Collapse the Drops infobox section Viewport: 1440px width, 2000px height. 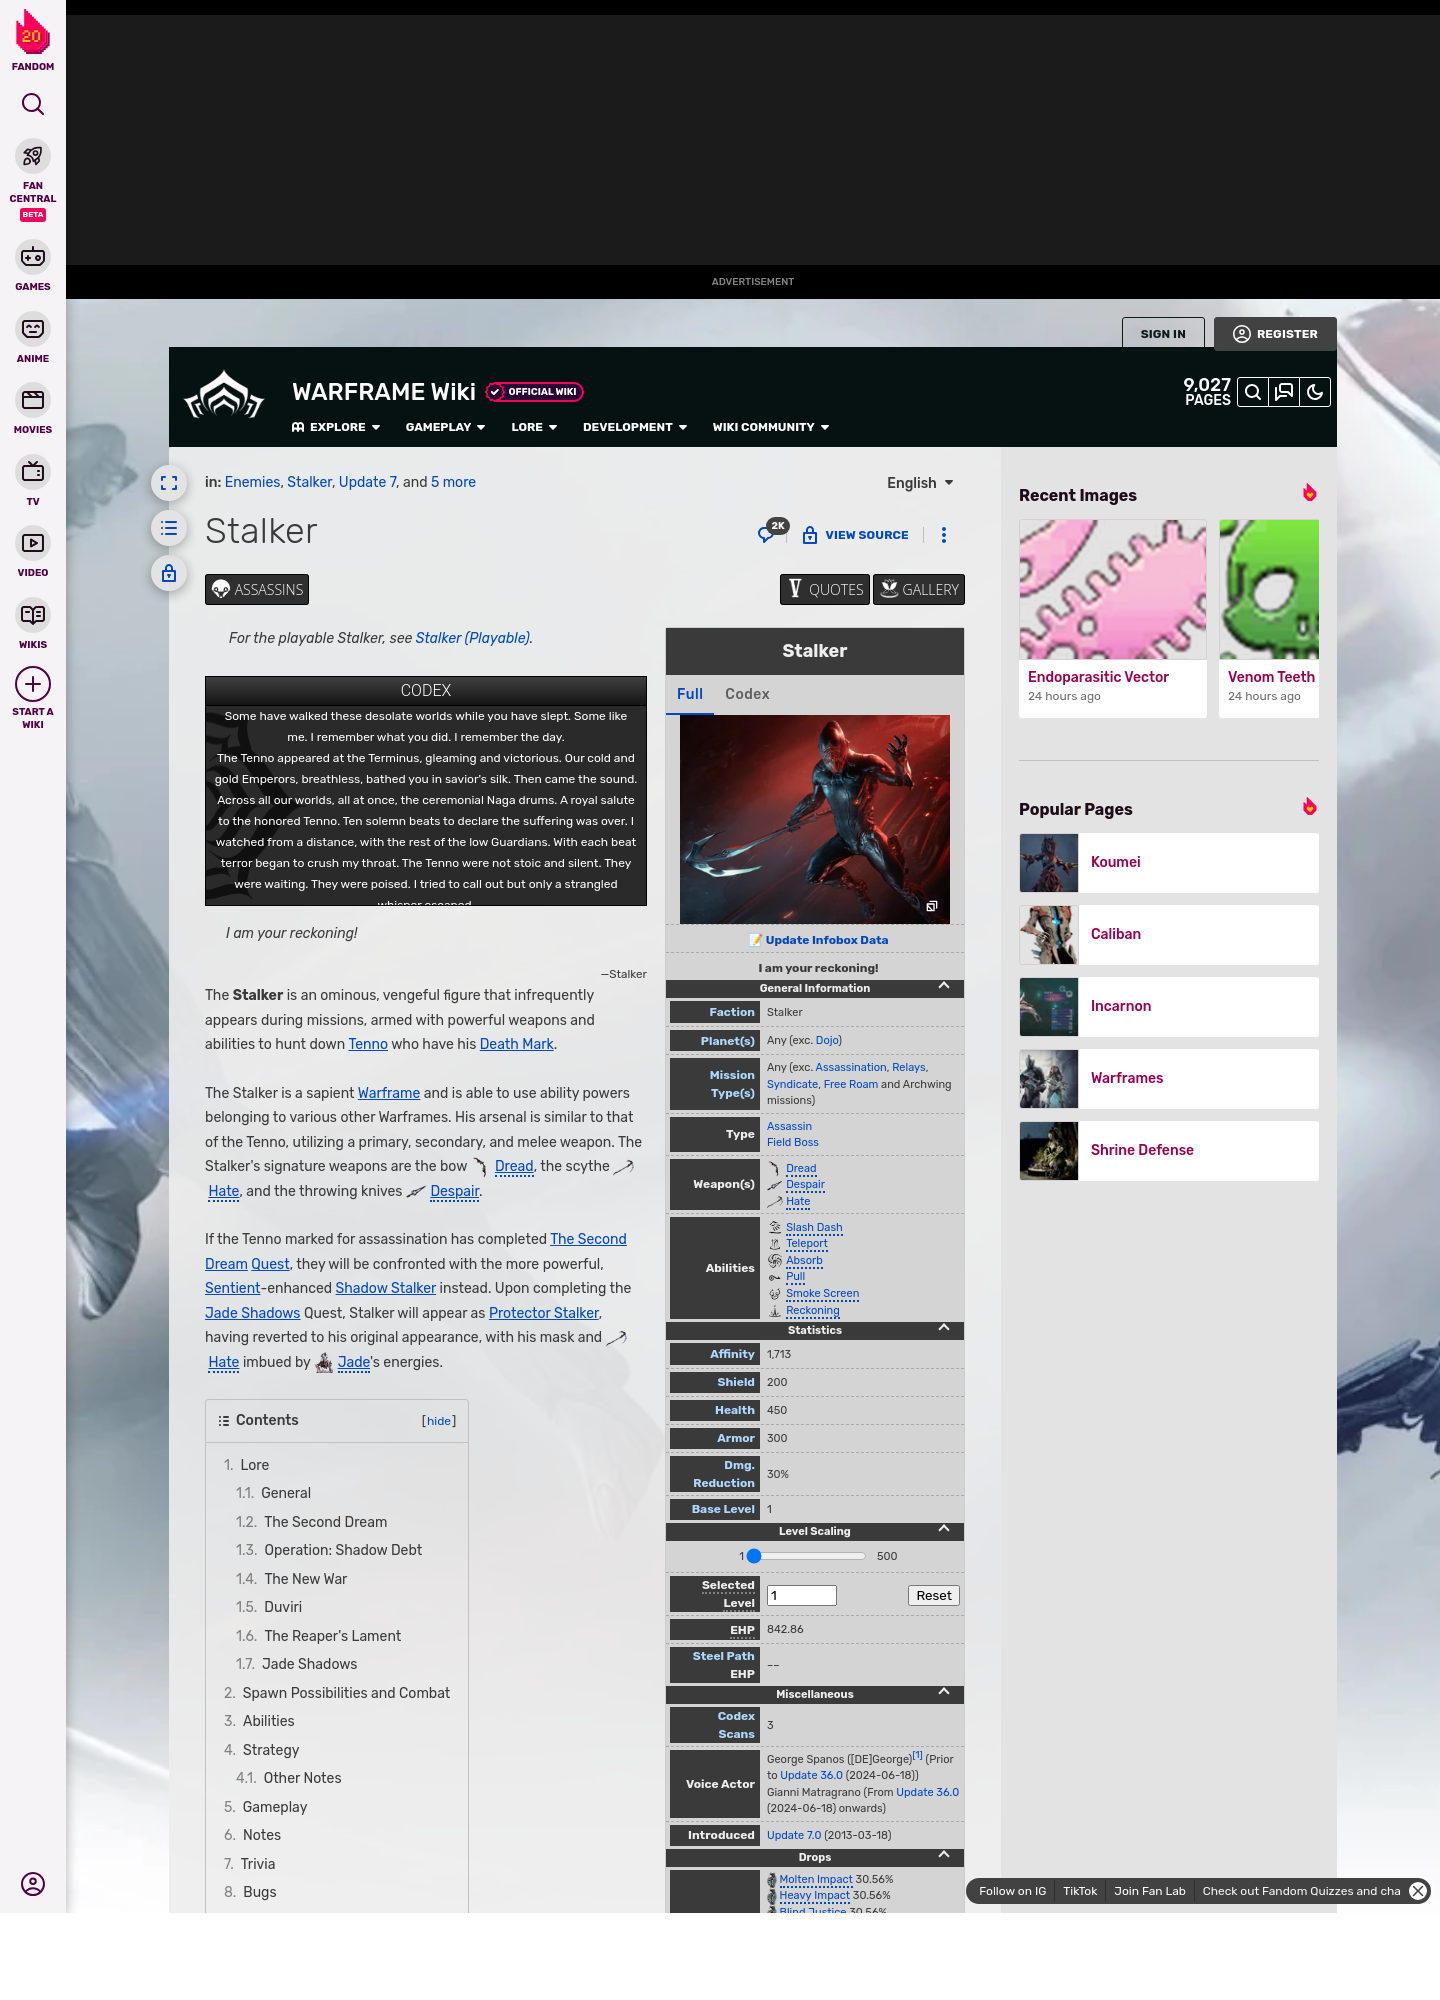(x=943, y=1856)
